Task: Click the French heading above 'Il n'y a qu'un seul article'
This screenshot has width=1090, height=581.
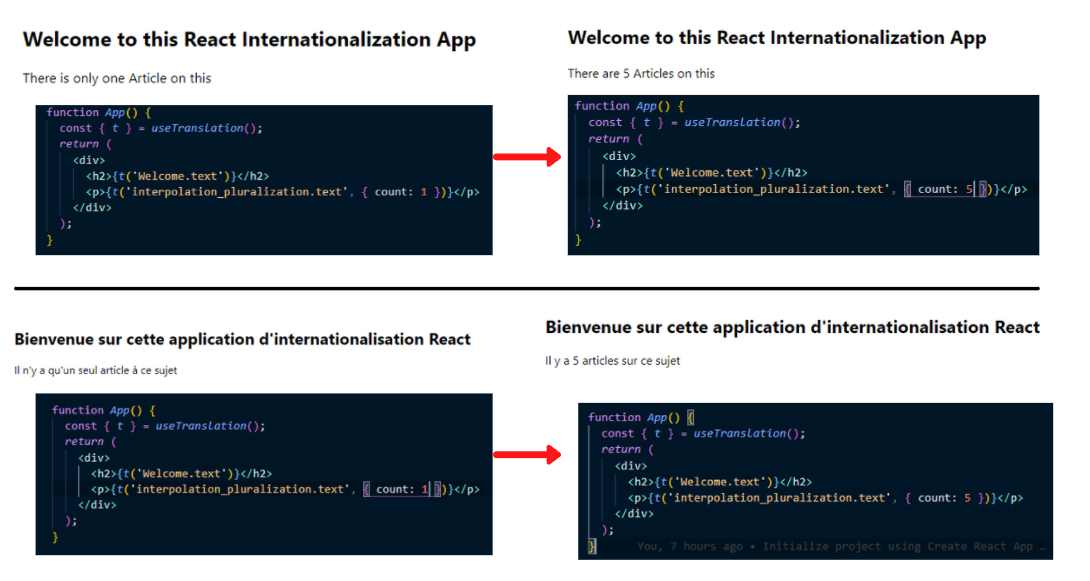Action: coord(242,339)
